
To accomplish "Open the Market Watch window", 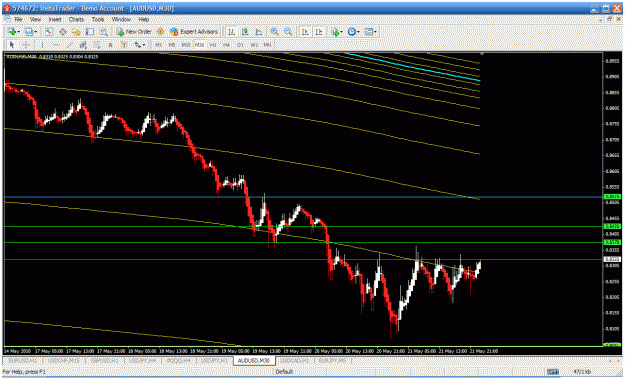I will pyautogui.click(x=49, y=32).
